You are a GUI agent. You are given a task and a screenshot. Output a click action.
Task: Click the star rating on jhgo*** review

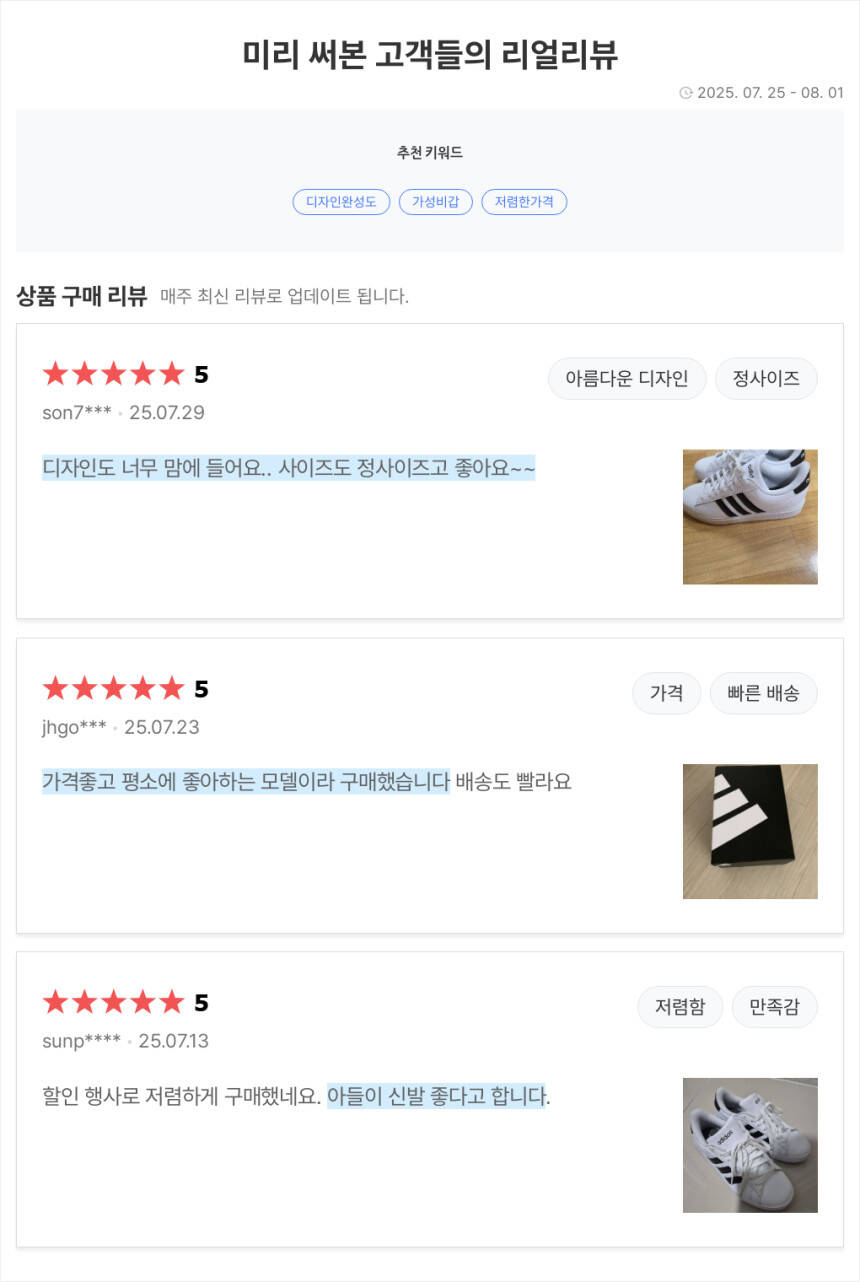[114, 689]
